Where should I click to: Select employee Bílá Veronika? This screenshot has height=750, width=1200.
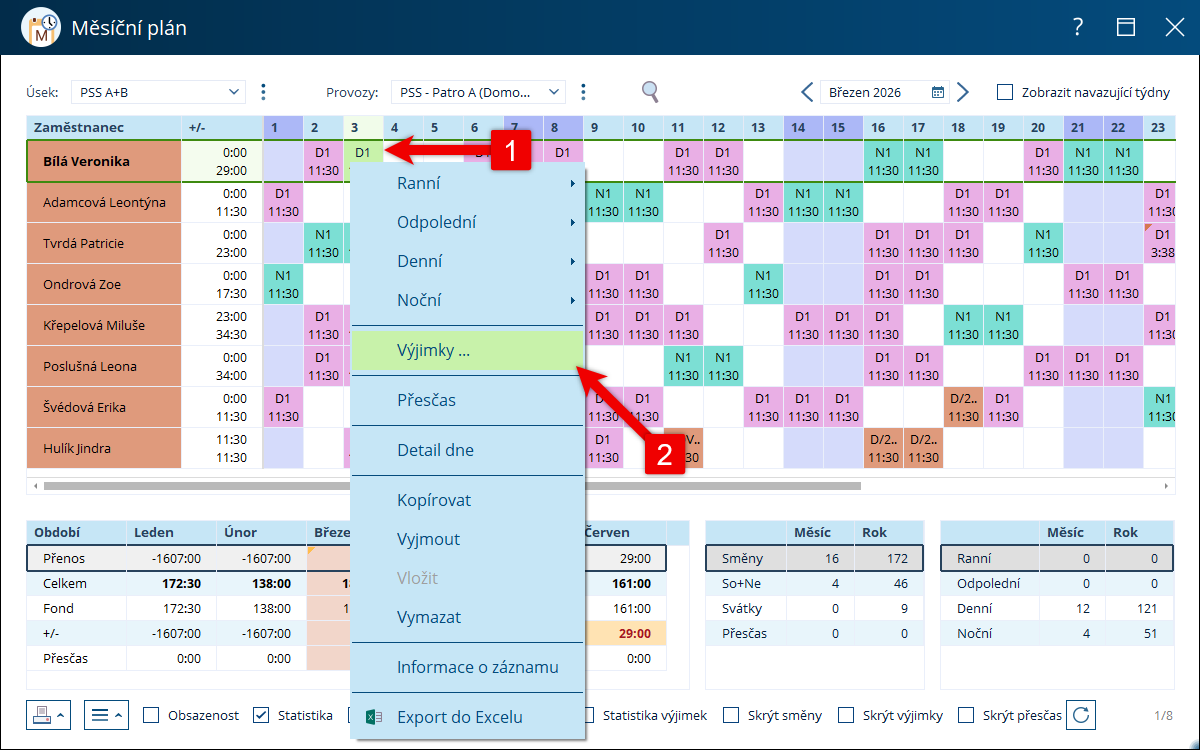[103, 162]
